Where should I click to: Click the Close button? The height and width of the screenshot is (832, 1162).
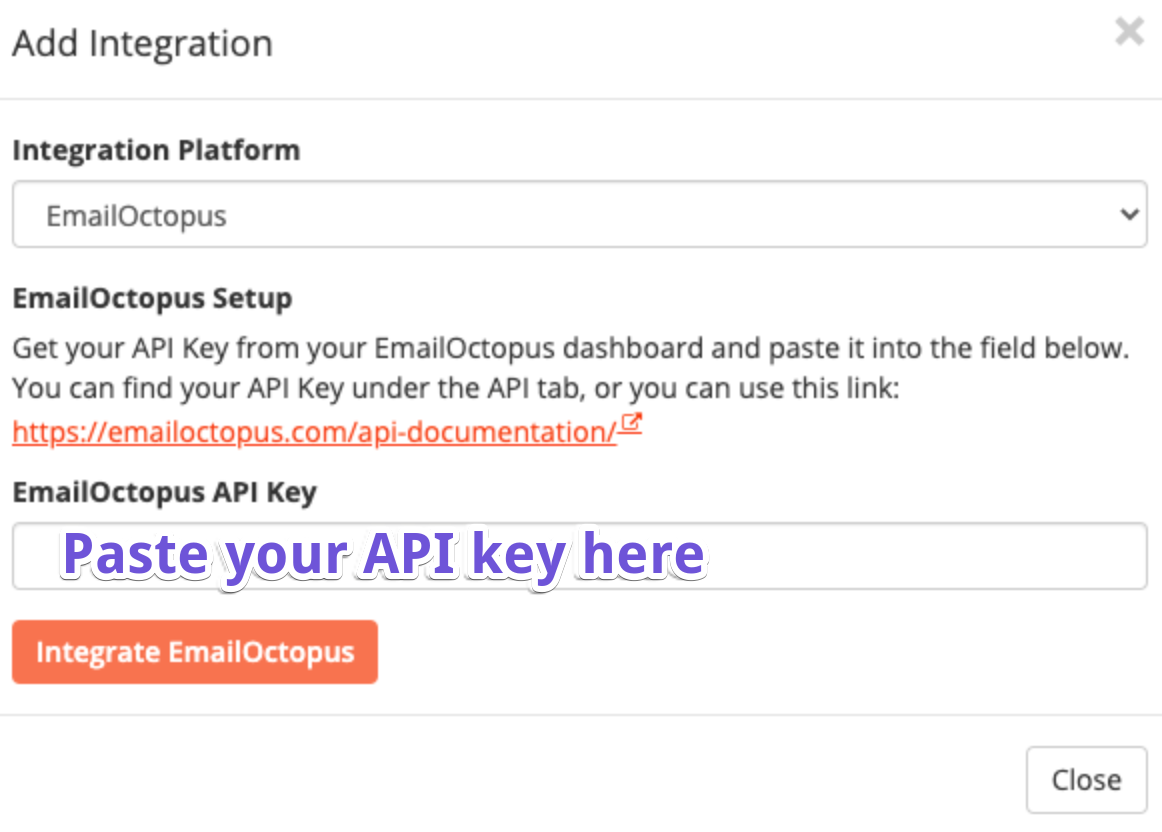(1086, 779)
